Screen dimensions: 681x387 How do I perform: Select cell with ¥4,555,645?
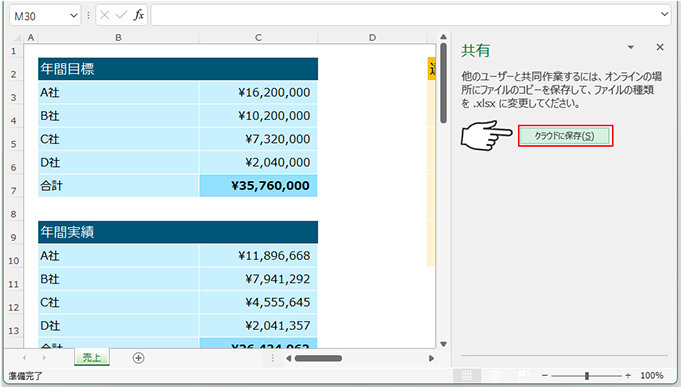tap(258, 302)
